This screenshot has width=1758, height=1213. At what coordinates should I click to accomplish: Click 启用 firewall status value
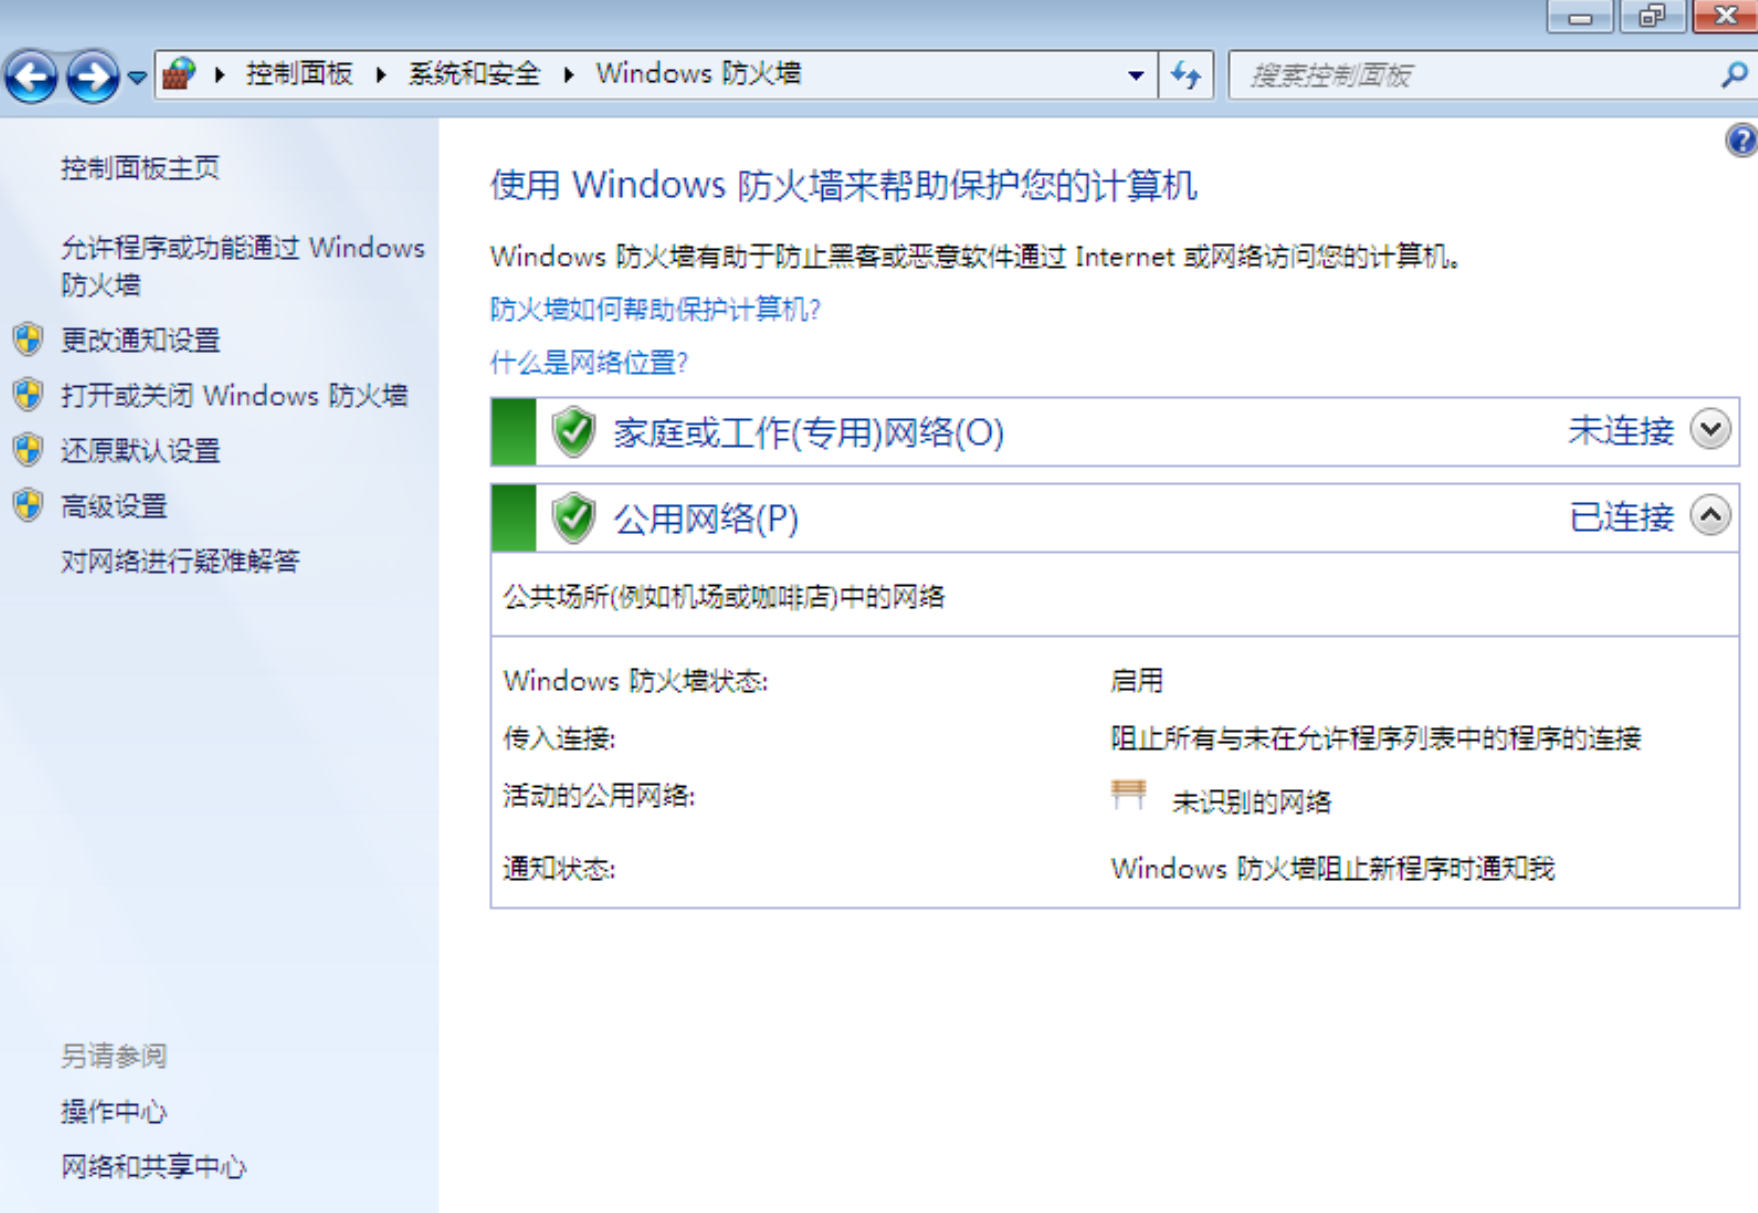[1136, 681]
